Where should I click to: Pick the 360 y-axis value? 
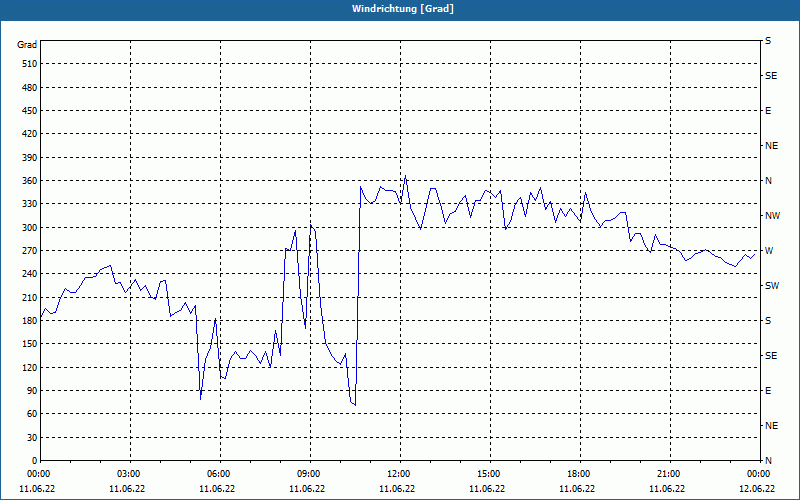[30, 181]
